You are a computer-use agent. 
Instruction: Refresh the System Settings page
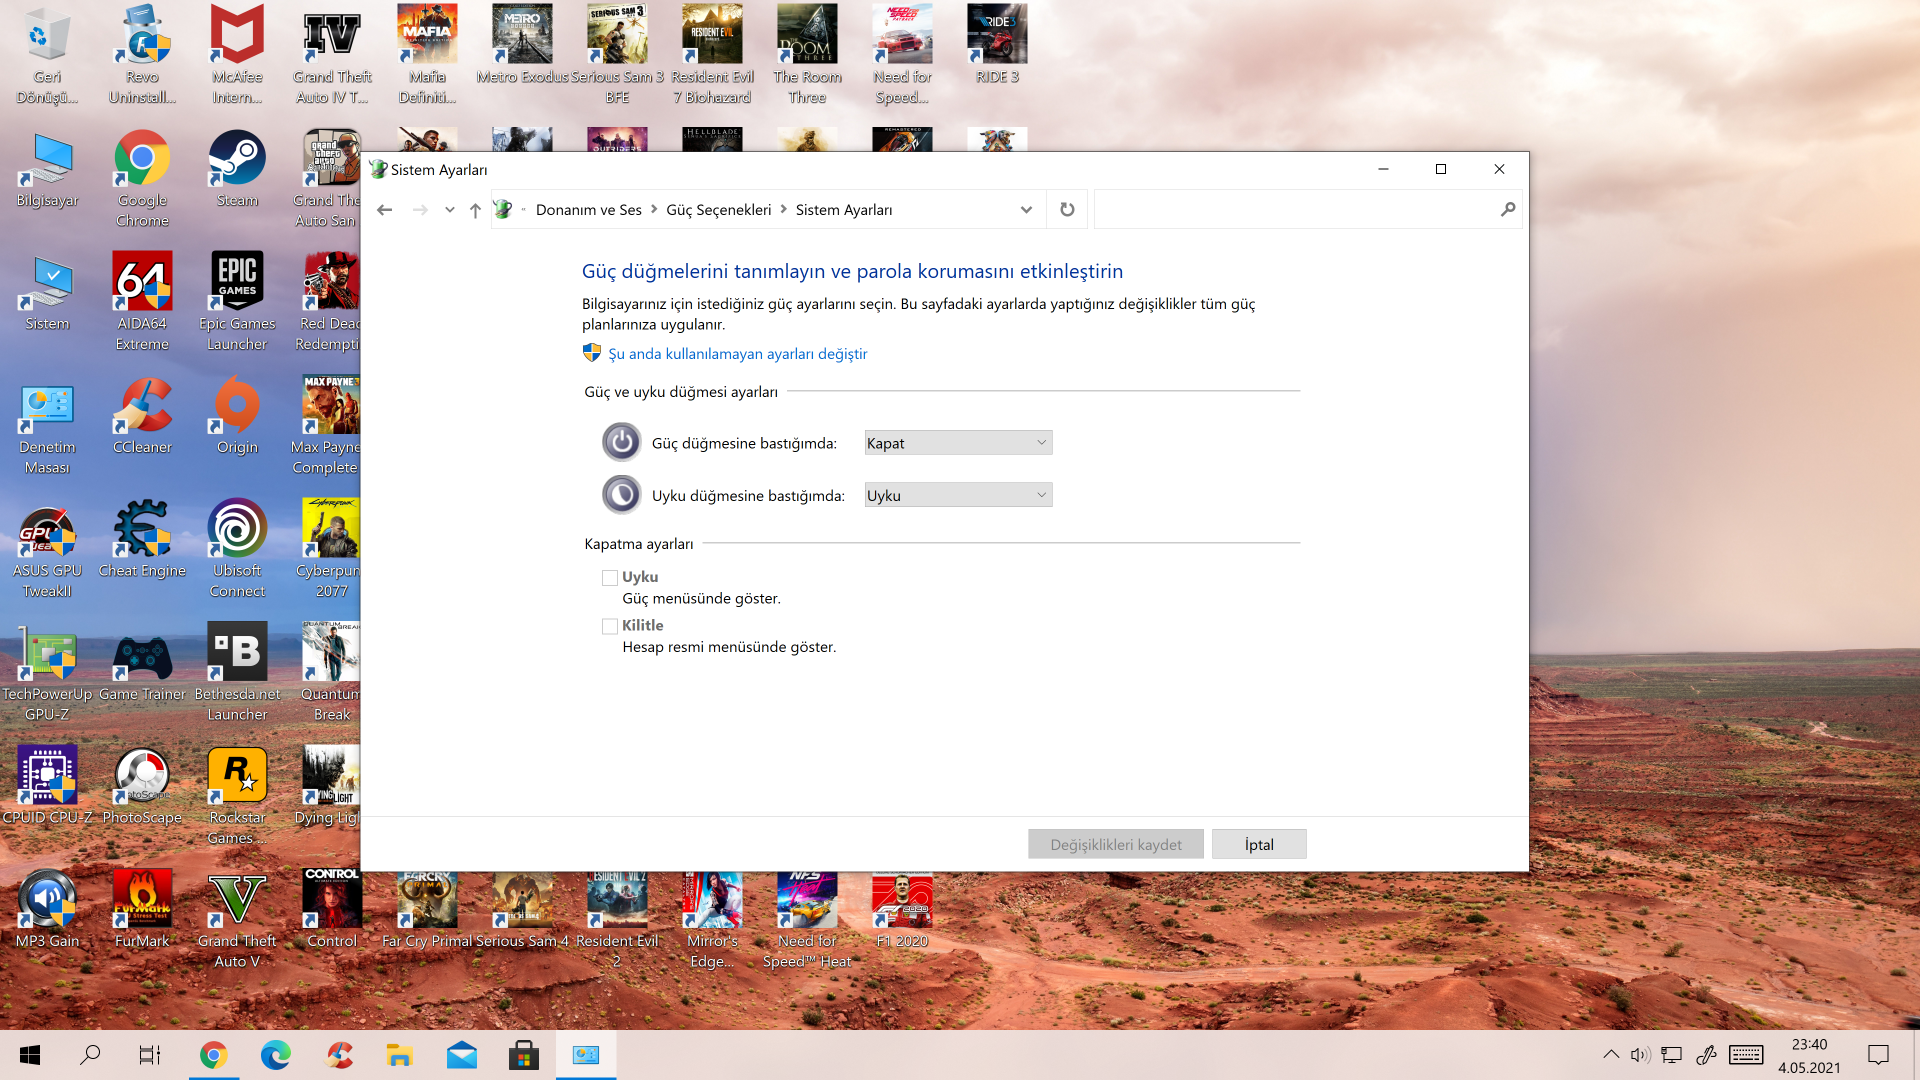tap(1067, 210)
